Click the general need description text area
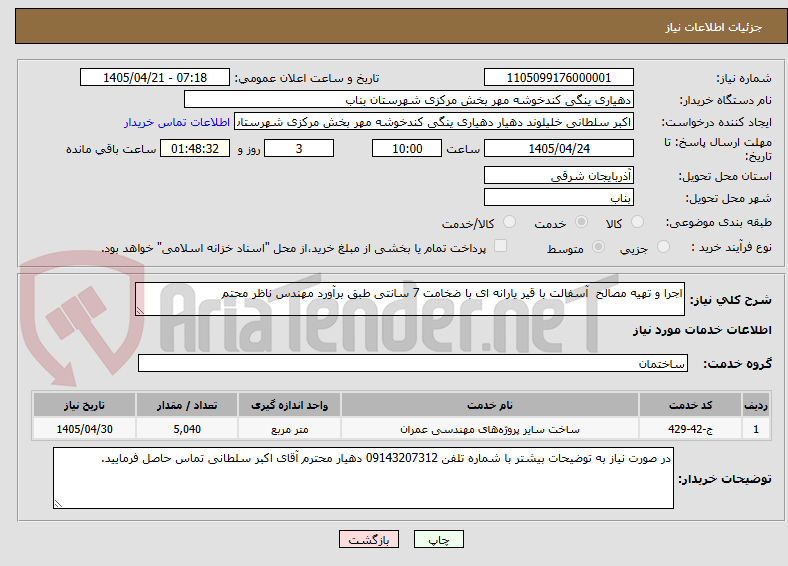 tap(410, 299)
